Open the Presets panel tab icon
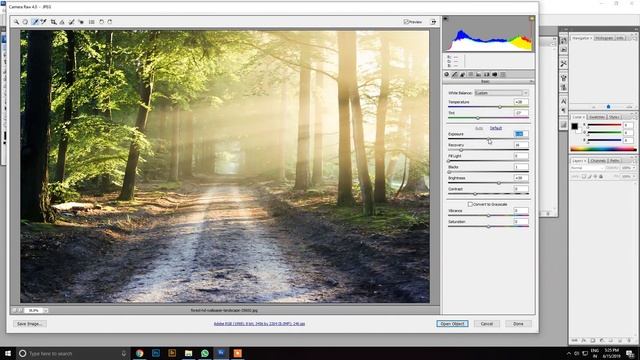 click(503, 74)
